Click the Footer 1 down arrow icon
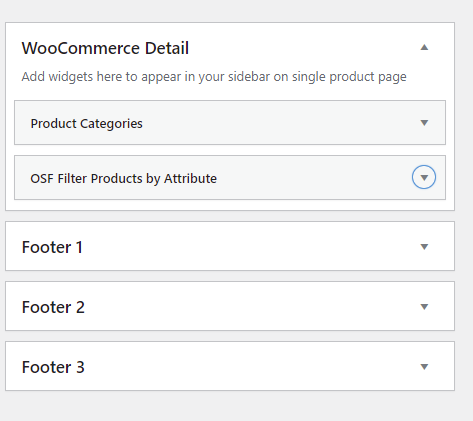This screenshot has width=473, height=421. coord(424,247)
